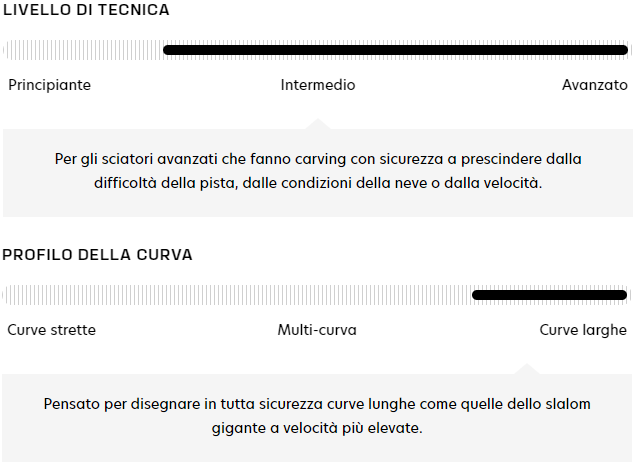Select the Avanzato level label
Viewport: 637px width, 468px height.
tap(594, 85)
